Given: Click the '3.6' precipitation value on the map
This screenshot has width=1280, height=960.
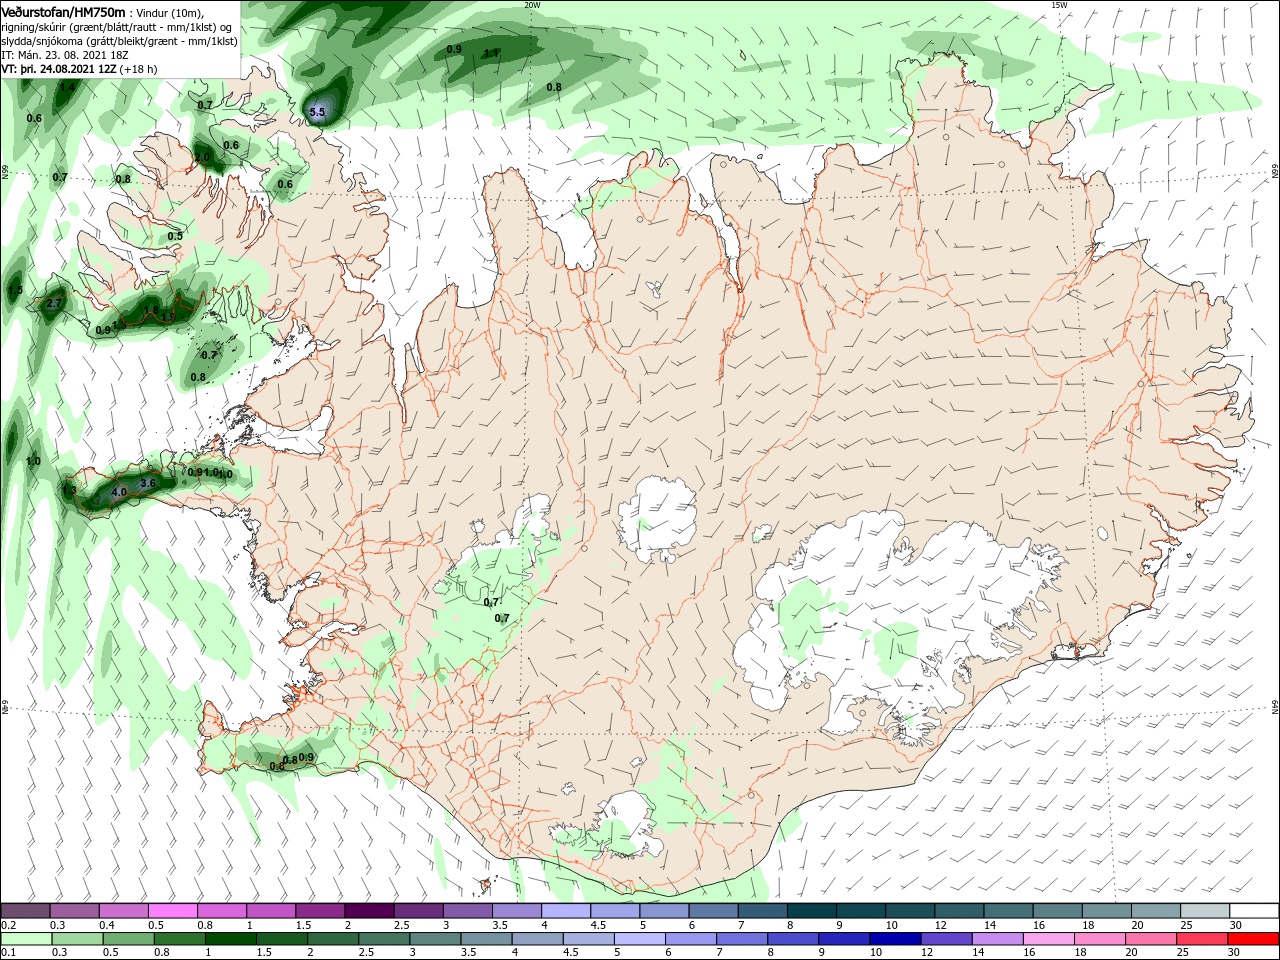Looking at the screenshot, I should click(148, 483).
